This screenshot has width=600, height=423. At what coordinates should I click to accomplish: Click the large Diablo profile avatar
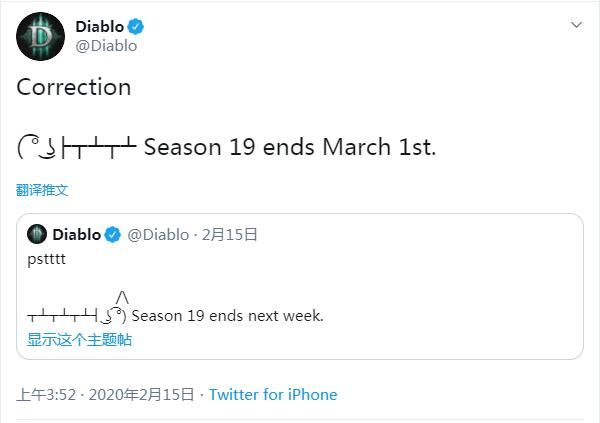pyautogui.click(x=40, y=35)
